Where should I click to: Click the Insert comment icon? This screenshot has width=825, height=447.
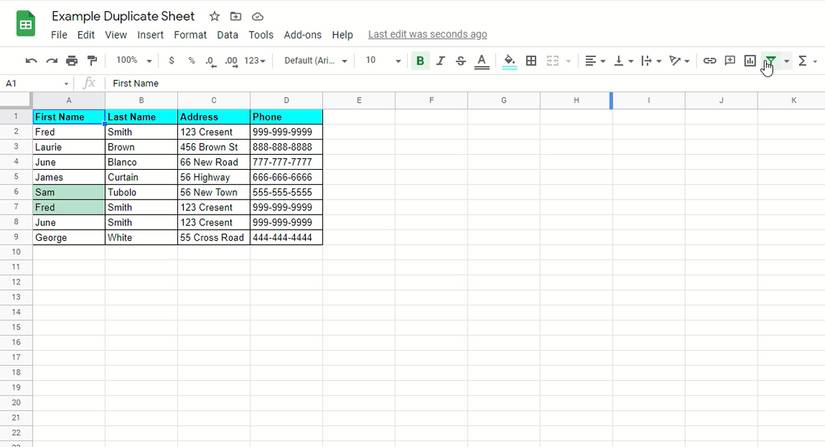point(730,61)
